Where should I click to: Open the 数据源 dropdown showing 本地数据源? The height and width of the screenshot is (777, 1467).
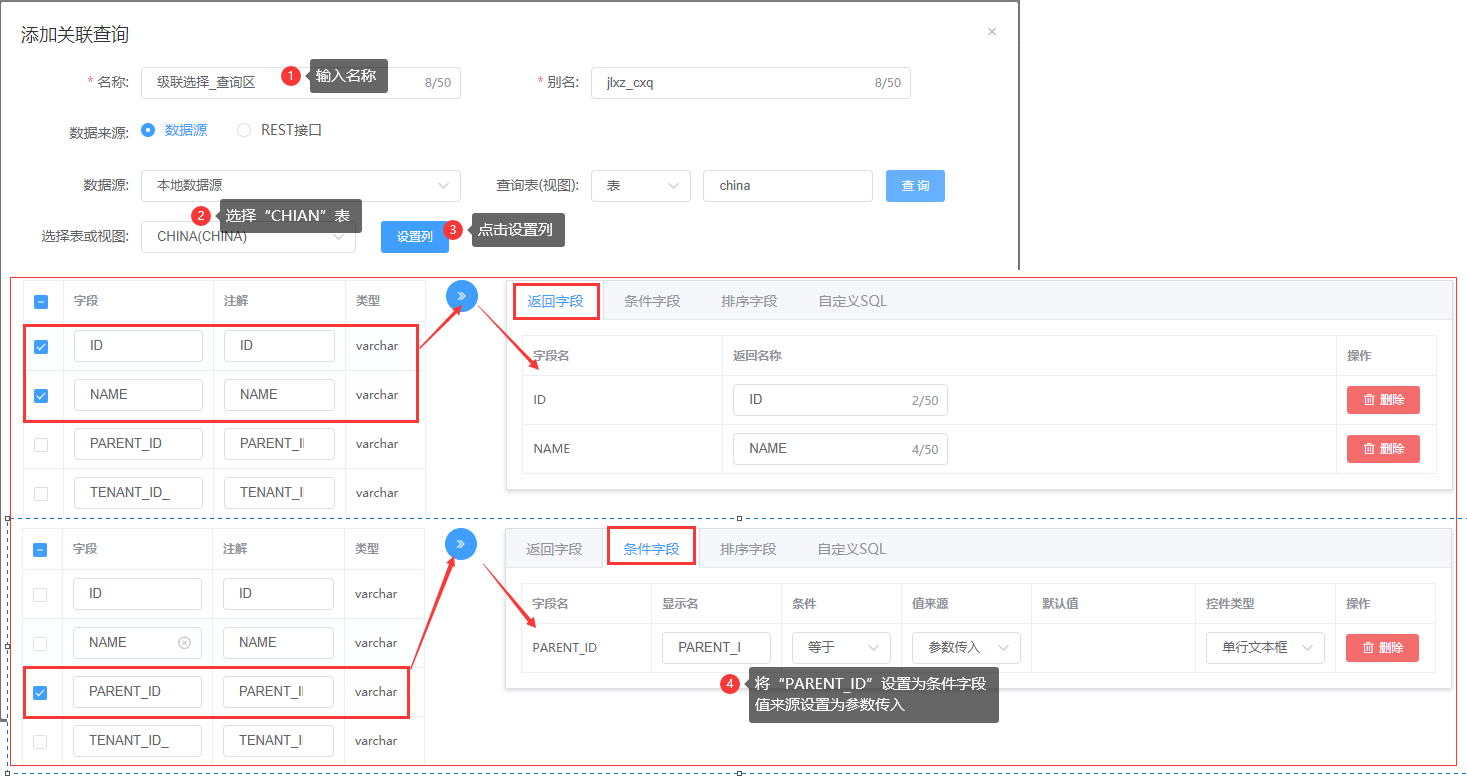(x=300, y=186)
